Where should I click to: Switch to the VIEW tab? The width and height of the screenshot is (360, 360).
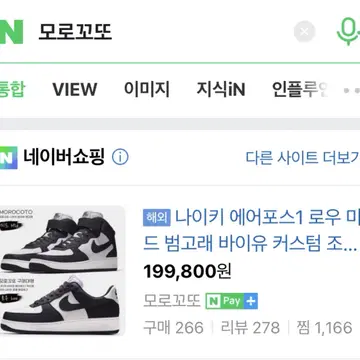(x=75, y=89)
